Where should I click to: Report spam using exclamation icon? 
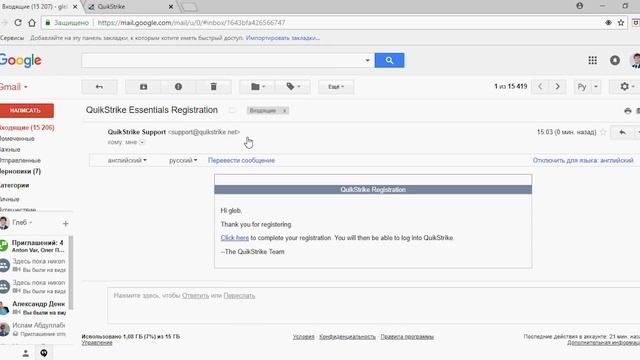click(x=178, y=87)
